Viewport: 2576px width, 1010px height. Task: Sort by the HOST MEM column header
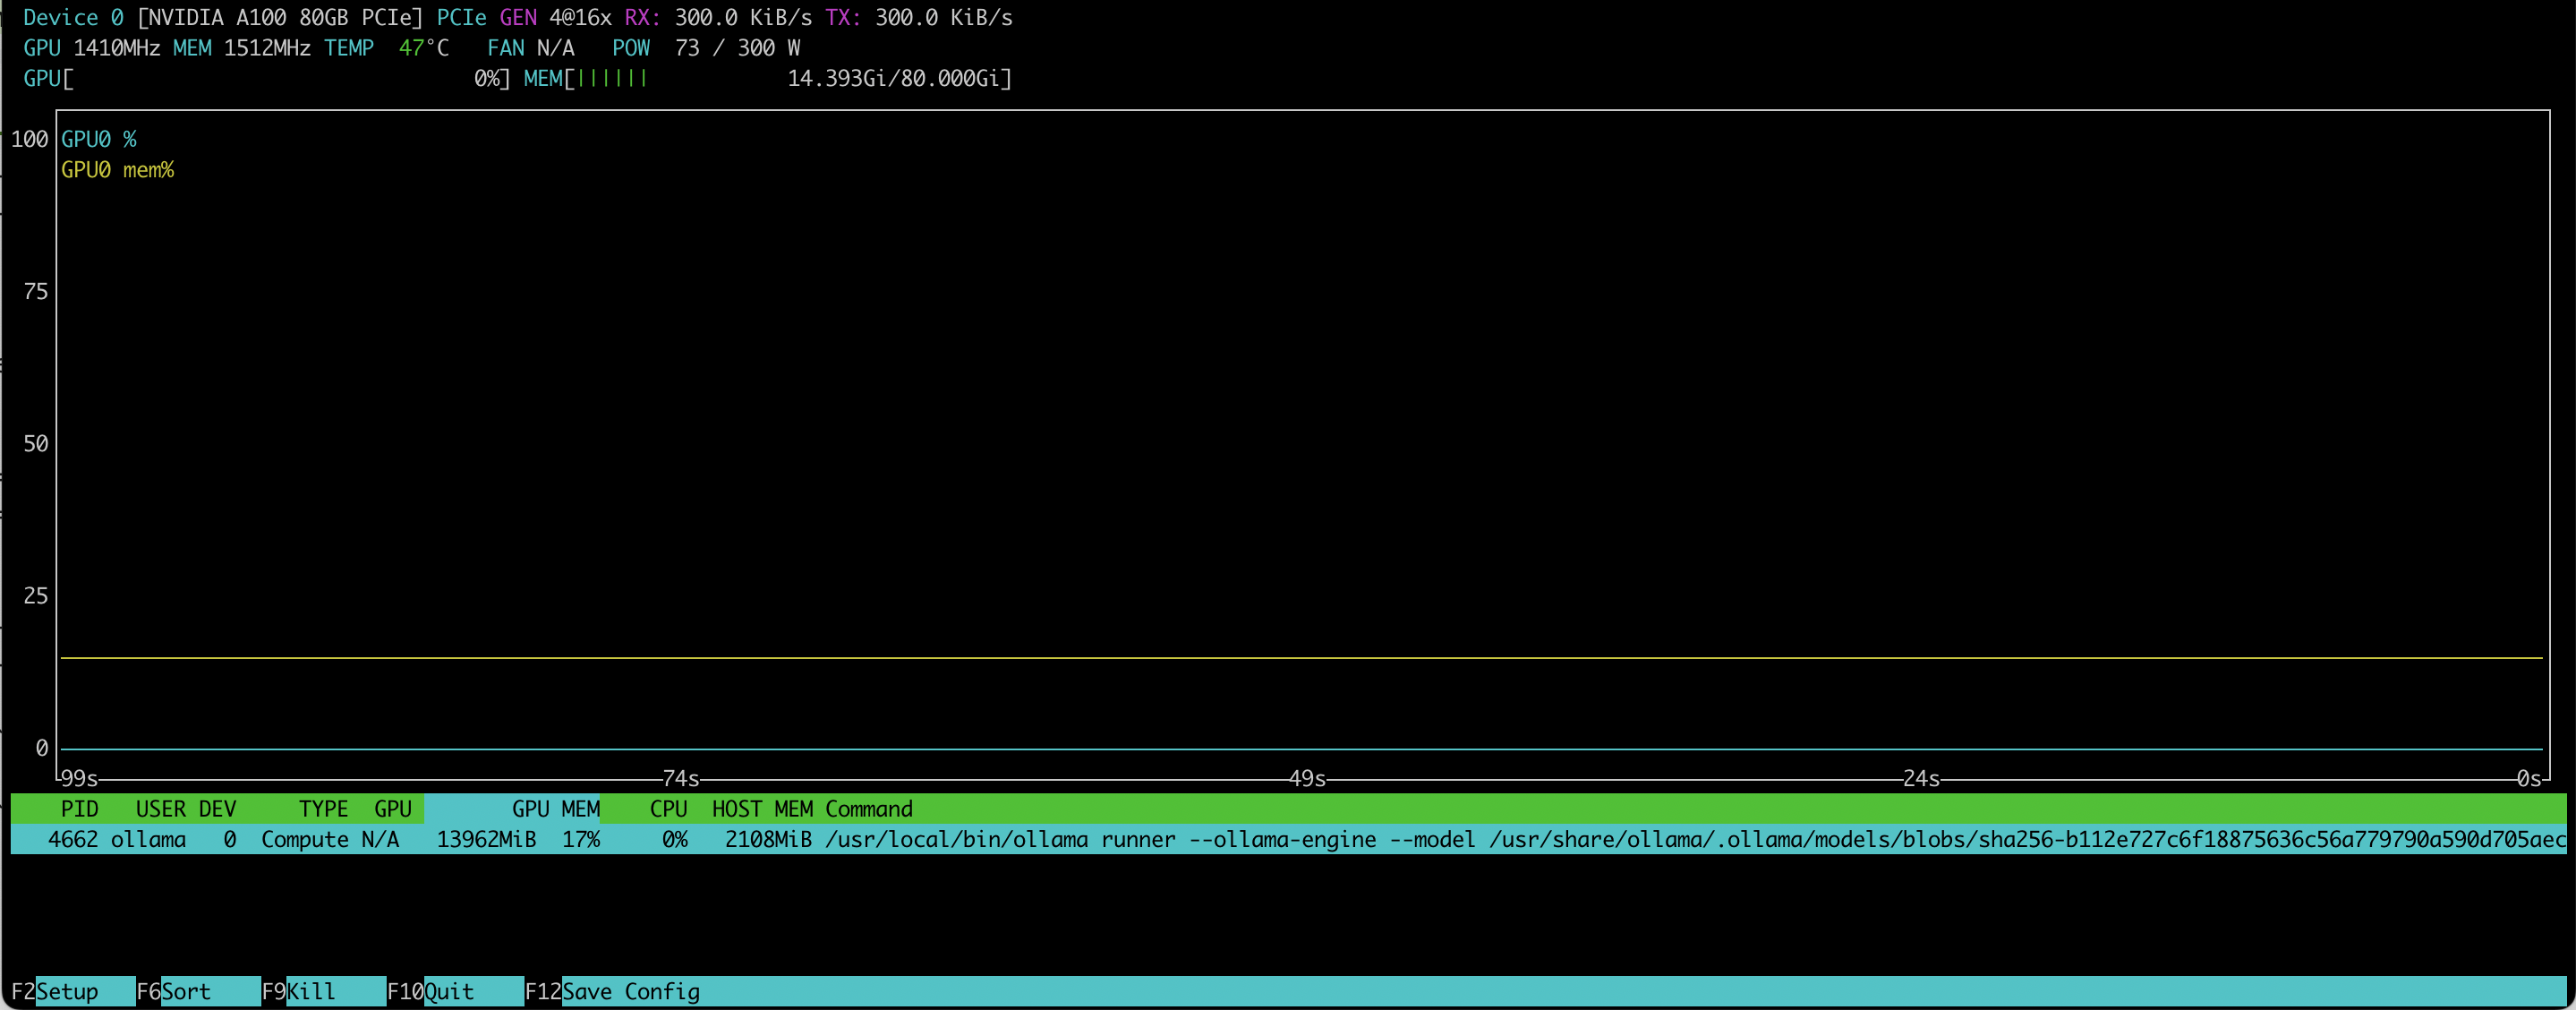pos(765,809)
